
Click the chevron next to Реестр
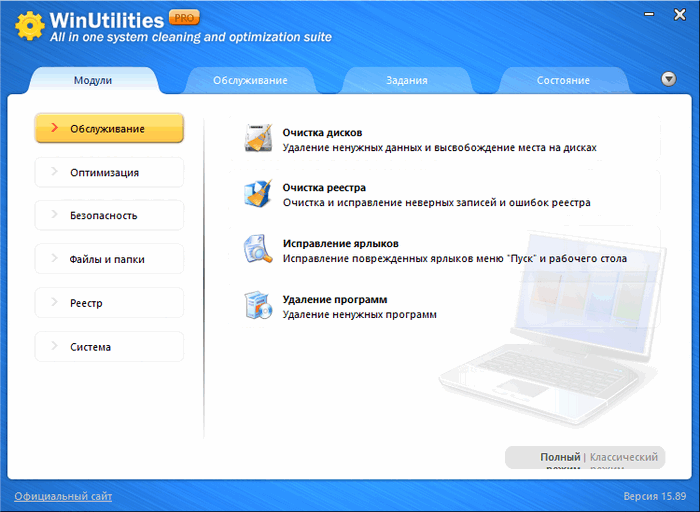click(x=54, y=302)
